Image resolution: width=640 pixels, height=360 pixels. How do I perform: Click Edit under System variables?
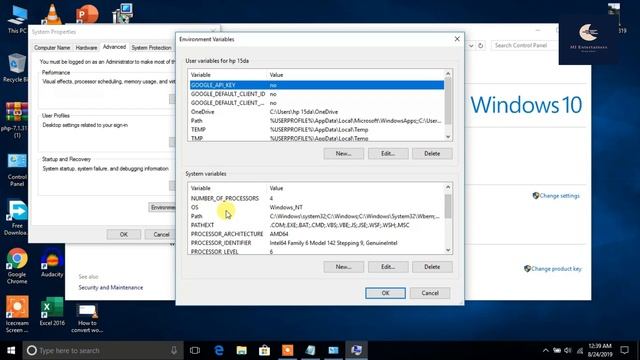[x=388, y=267]
